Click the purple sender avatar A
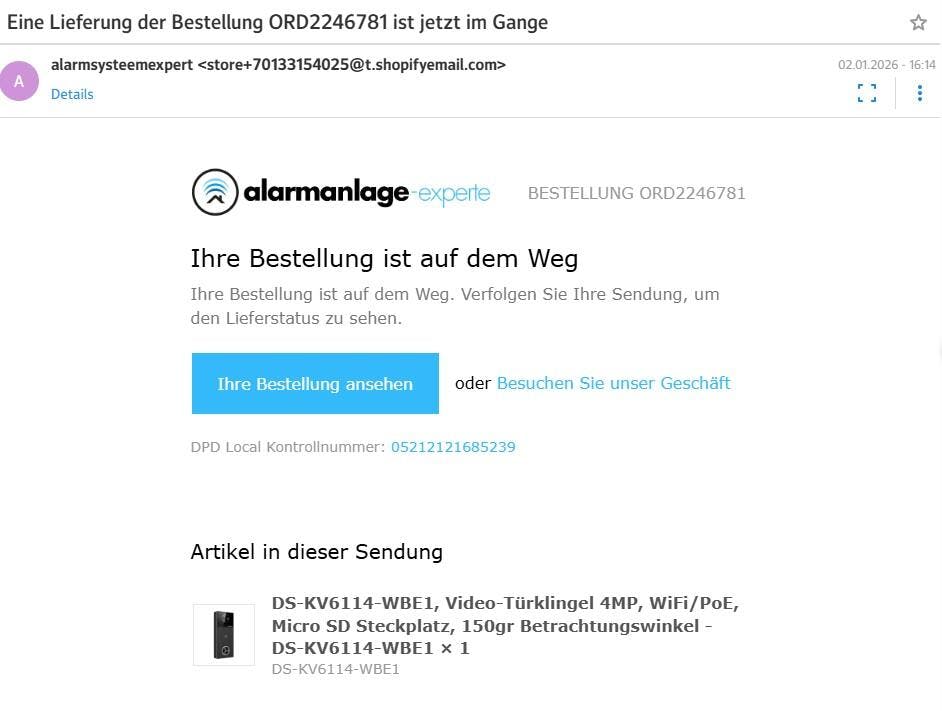Screen dimensions: 942x711 tap(19, 81)
